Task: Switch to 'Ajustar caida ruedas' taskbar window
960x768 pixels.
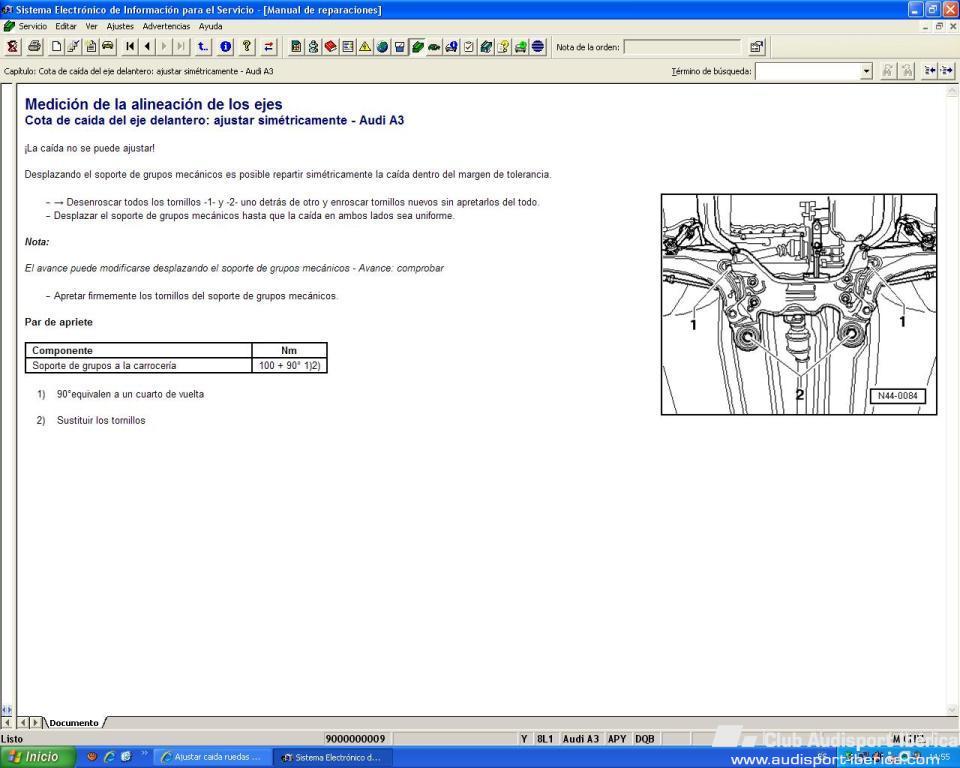Action: 212,758
